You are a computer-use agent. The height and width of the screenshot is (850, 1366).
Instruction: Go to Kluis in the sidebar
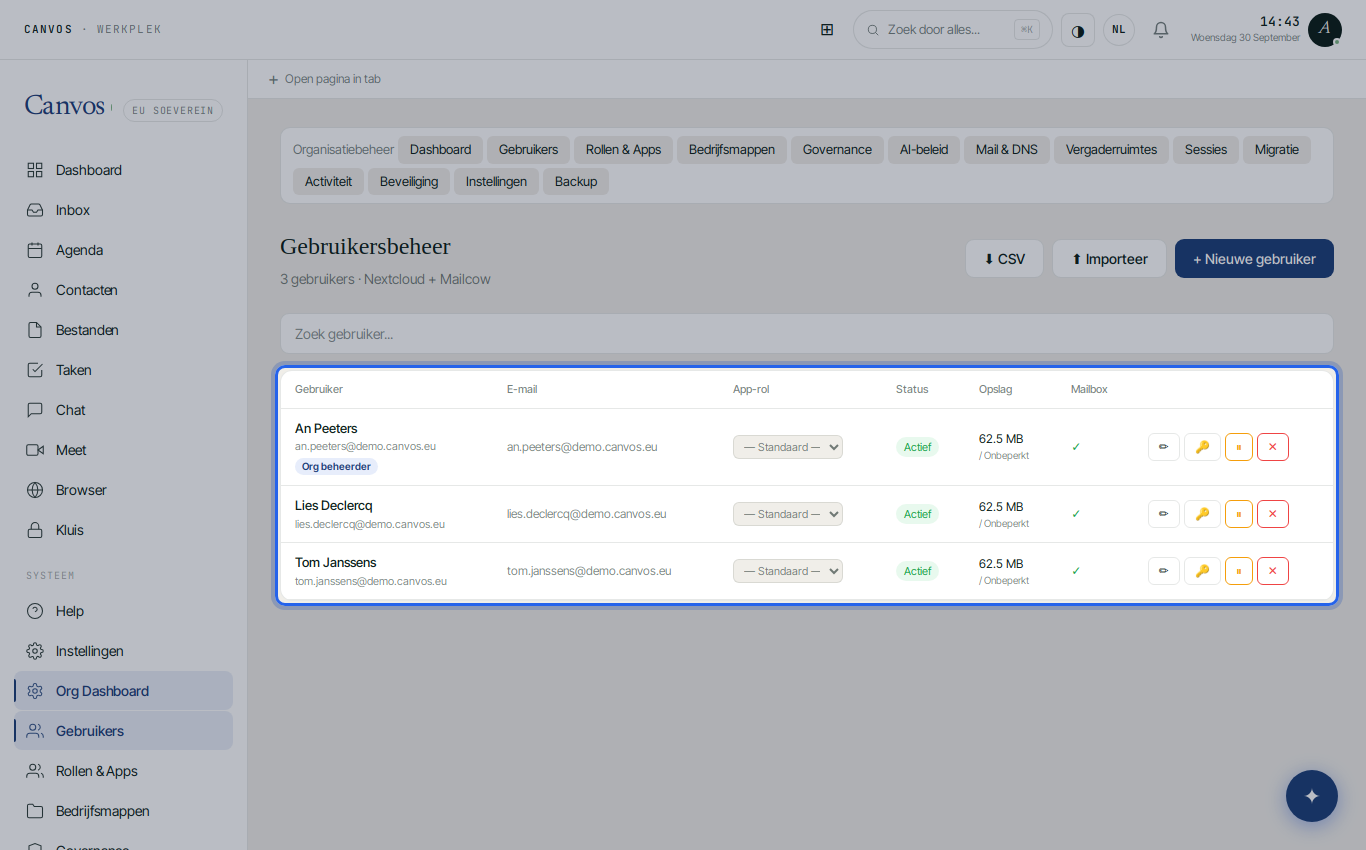(x=123, y=530)
